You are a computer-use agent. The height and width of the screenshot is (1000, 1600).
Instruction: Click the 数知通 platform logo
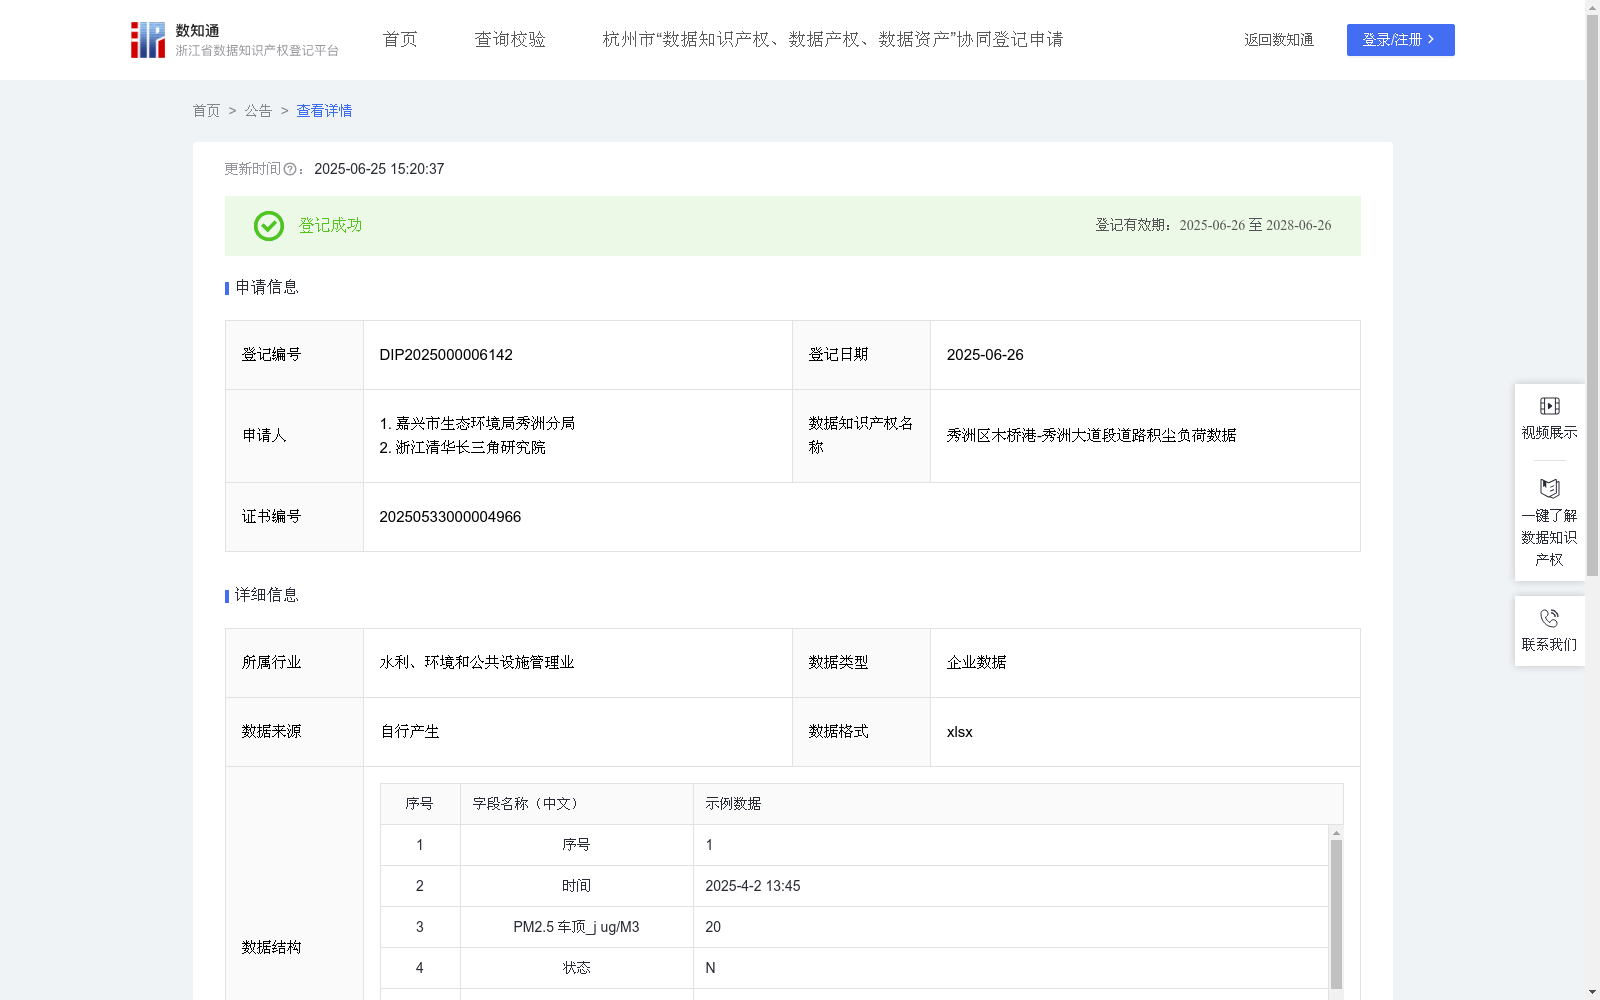(x=235, y=40)
